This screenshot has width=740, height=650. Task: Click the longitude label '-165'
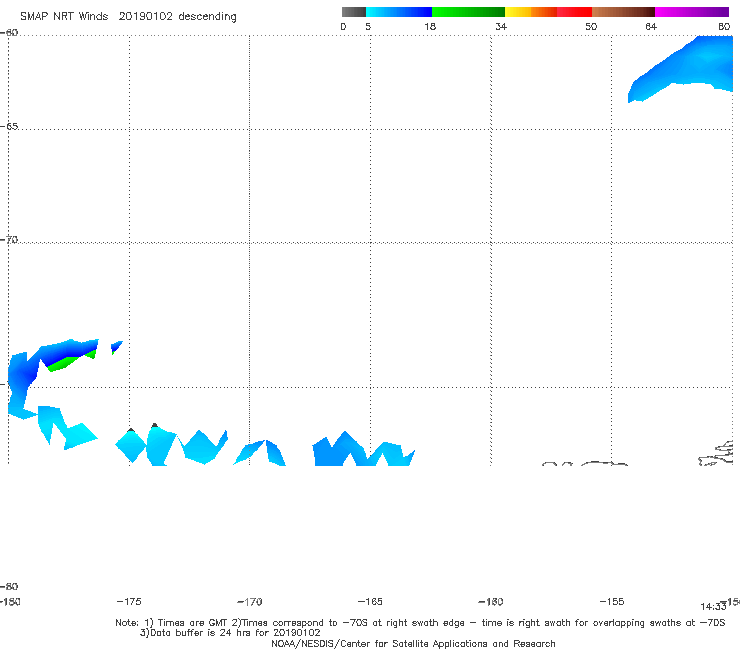(370, 601)
